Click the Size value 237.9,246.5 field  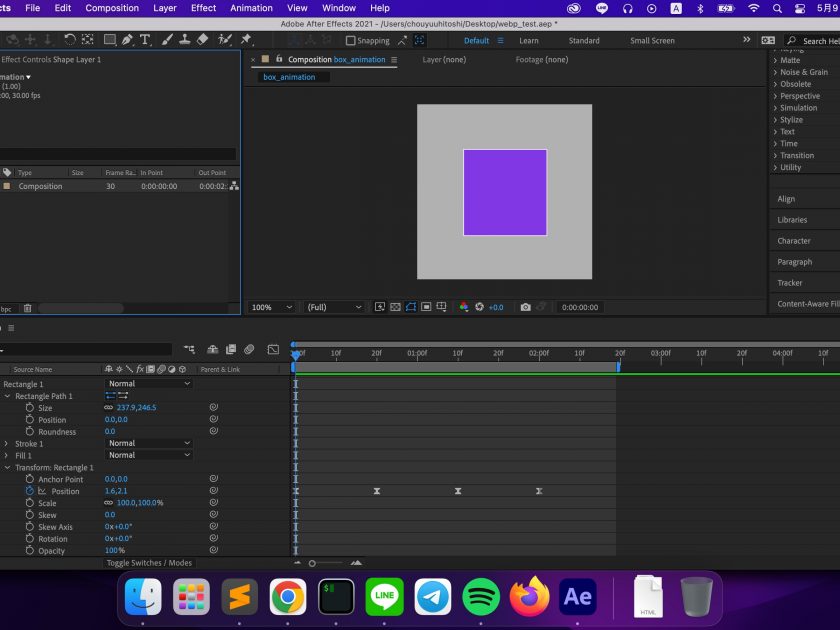pos(136,408)
